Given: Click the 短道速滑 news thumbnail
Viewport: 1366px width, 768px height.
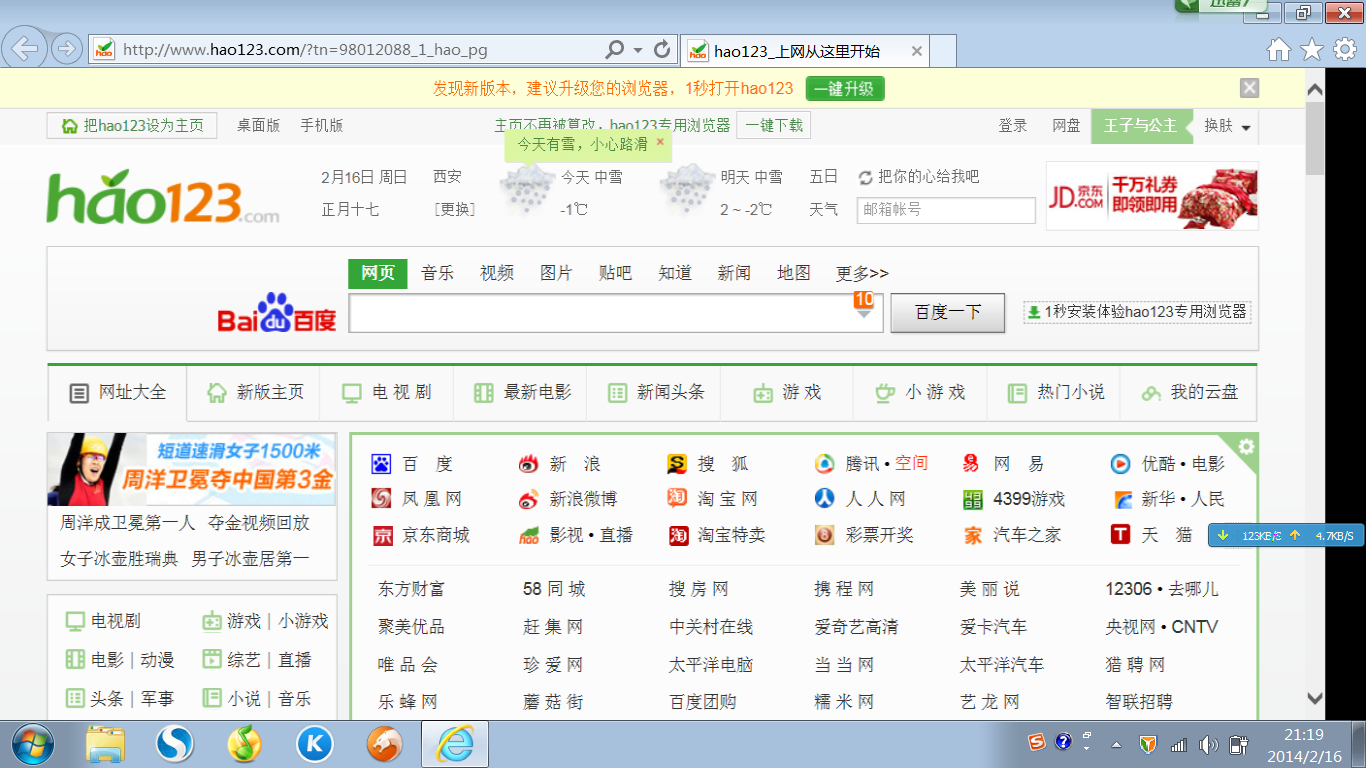Looking at the screenshot, I should coord(192,469).
